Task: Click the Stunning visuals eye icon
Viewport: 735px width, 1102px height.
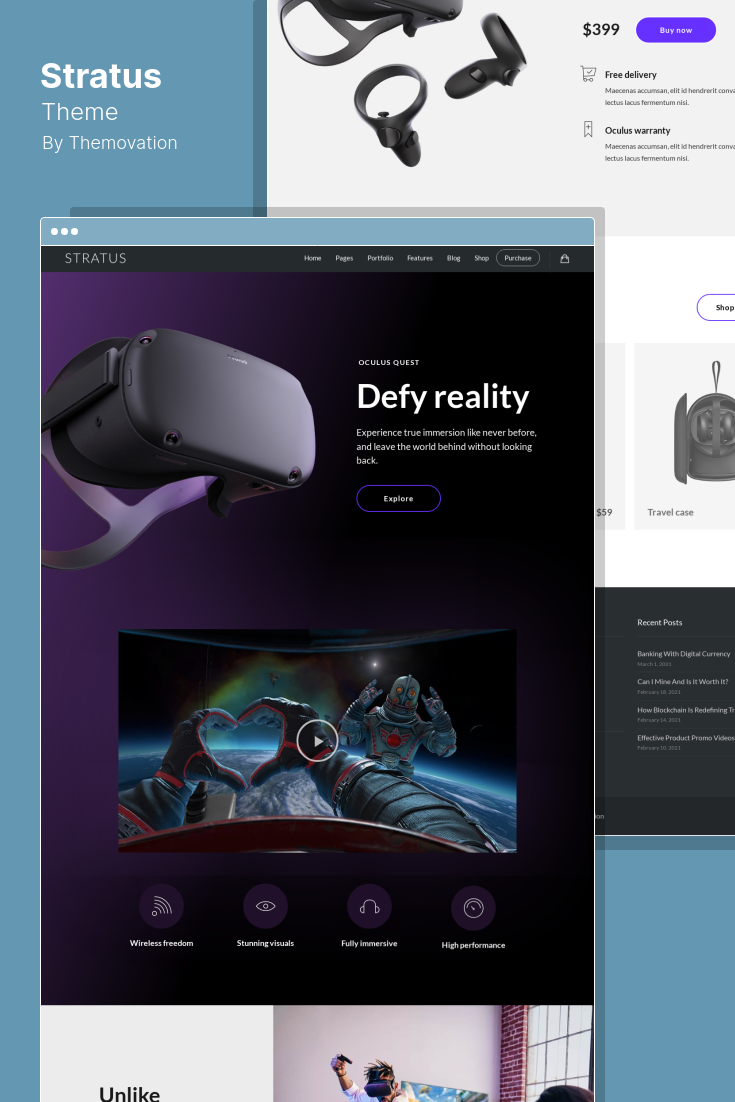Action: click(265, 906)
